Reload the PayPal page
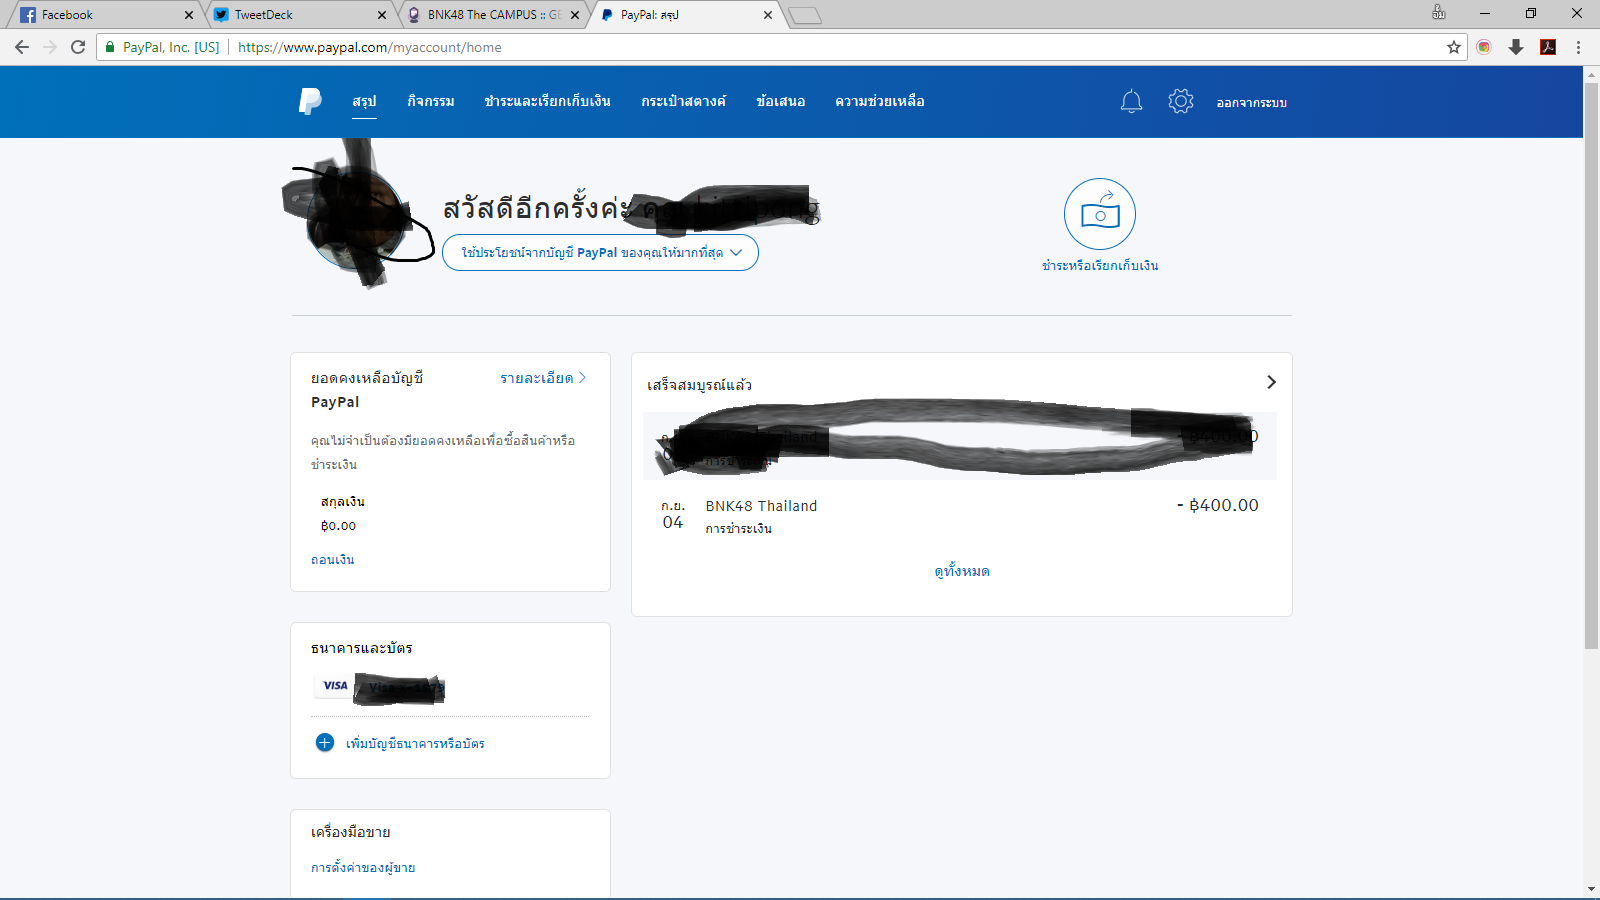The width and height of the screenshot is (1600, 900). (x=78, y=47)
